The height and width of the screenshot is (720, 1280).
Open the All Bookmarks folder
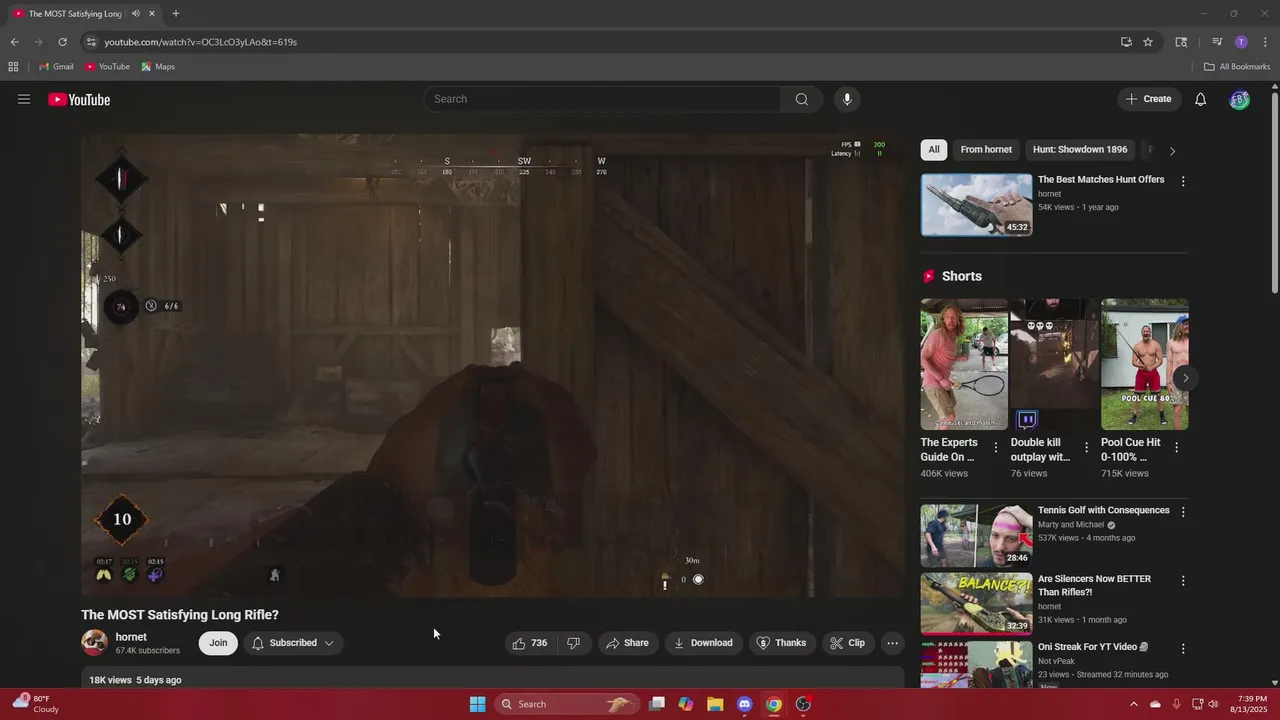(x=1237, y=67)
